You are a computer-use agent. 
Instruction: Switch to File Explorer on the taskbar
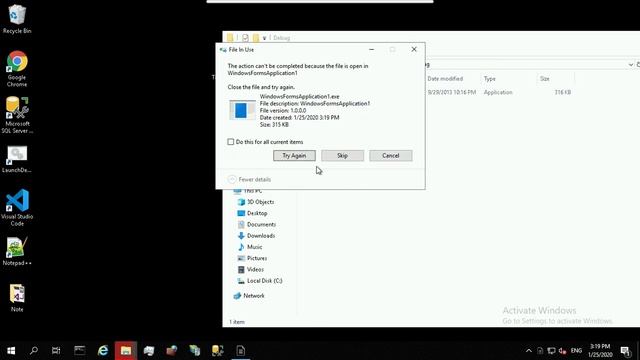(x=126, y=351)
